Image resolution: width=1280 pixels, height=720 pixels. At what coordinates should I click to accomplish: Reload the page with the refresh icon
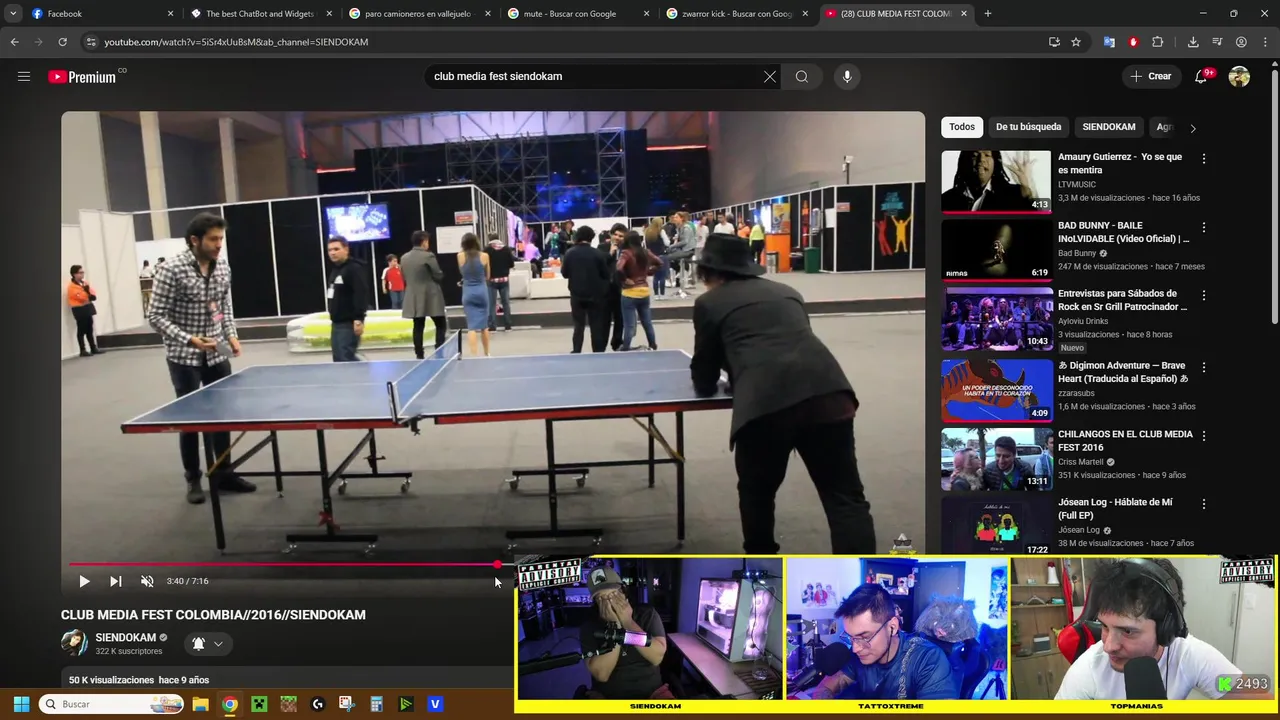(62, 42)
